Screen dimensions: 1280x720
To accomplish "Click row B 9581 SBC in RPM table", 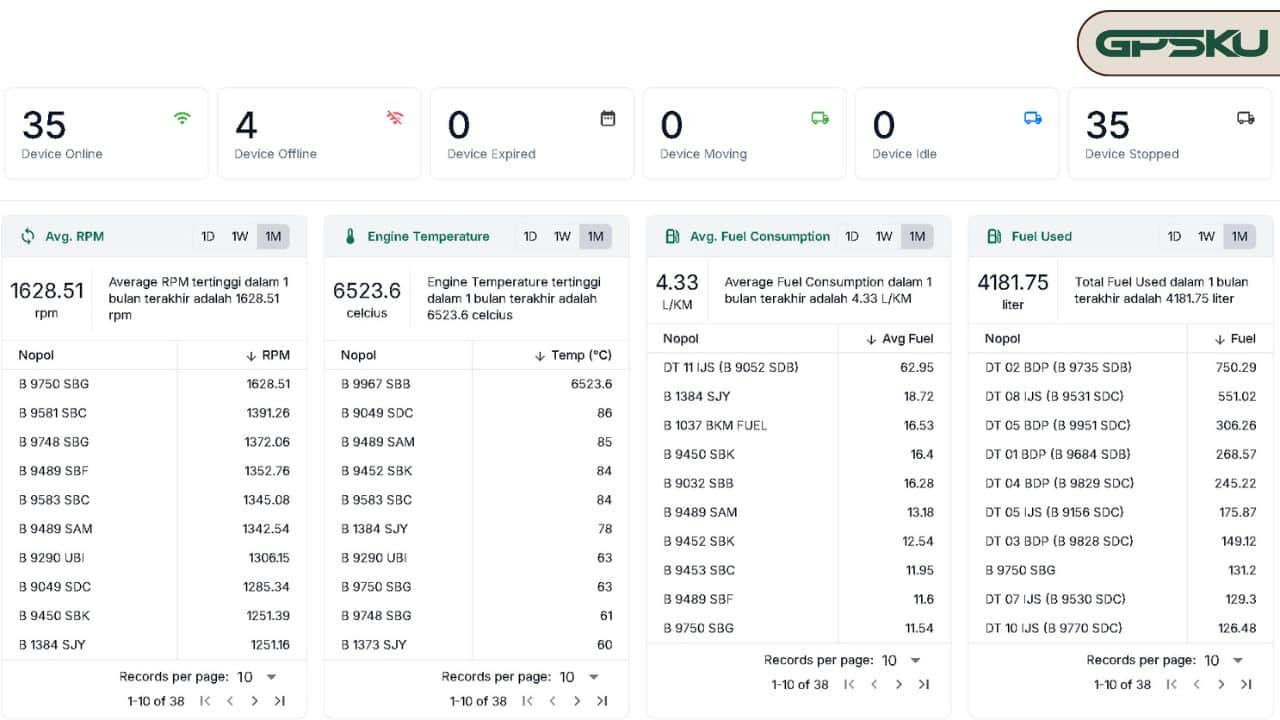I will [x=154, y=413].
